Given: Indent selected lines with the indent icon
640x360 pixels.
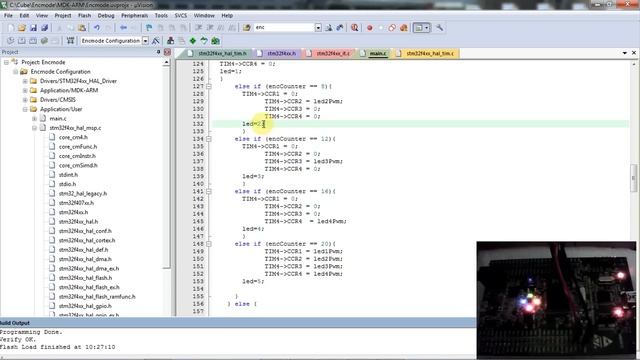Looking at the screenshot, I should pyautogui.click(x=198, y=28).
